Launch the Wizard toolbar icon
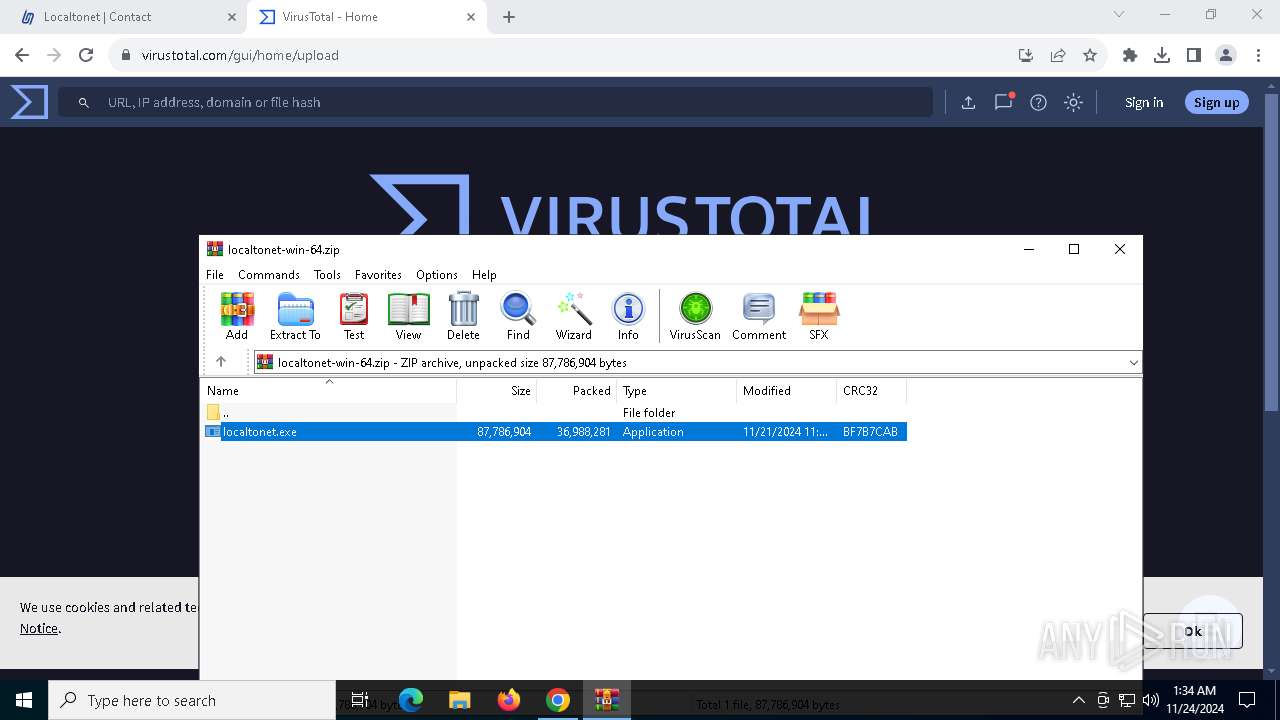Screen dimensions: 1280x720 pos(574,316)
